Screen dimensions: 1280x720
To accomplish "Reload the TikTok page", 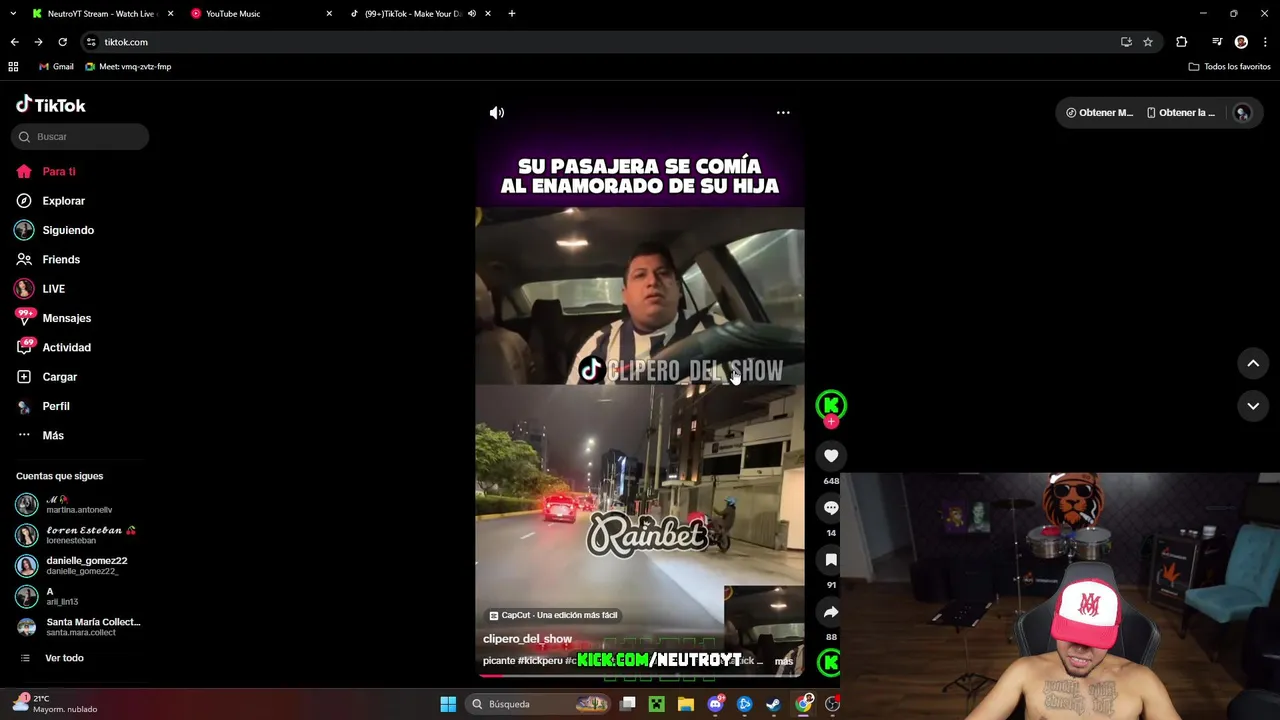I will (62, 42).
